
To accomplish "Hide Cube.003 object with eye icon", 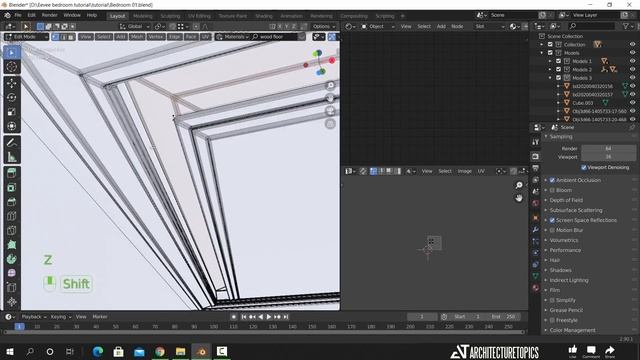I will (x=632, y=103).
